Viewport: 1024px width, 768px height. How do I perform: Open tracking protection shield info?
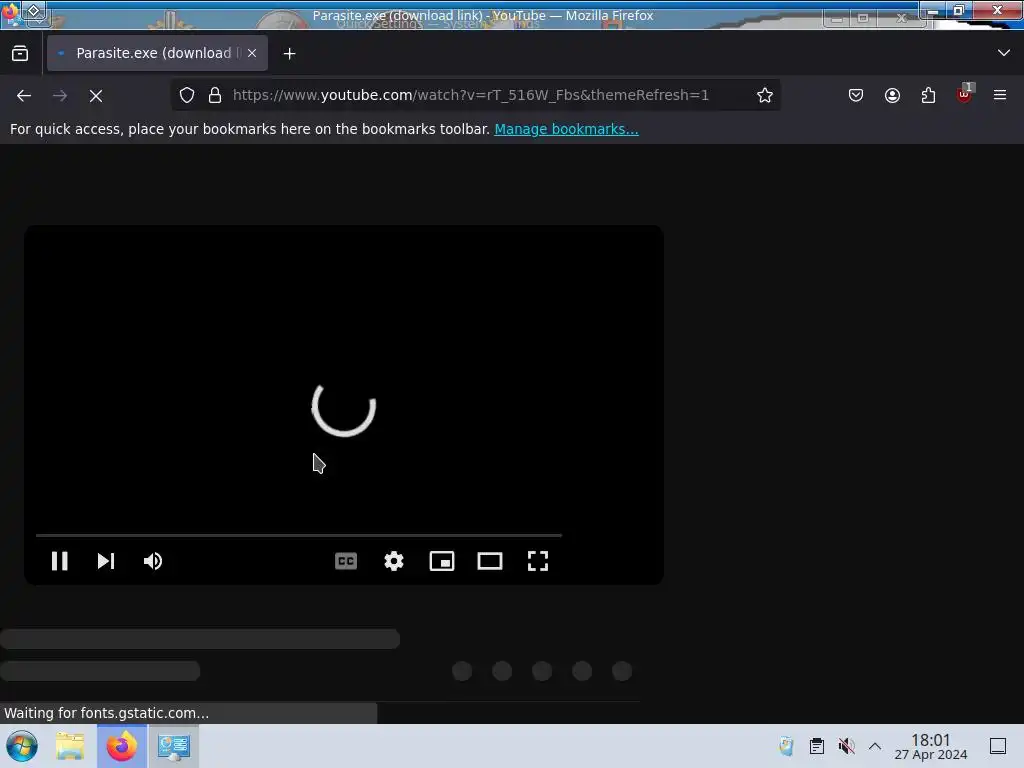[x=187, y=95]
